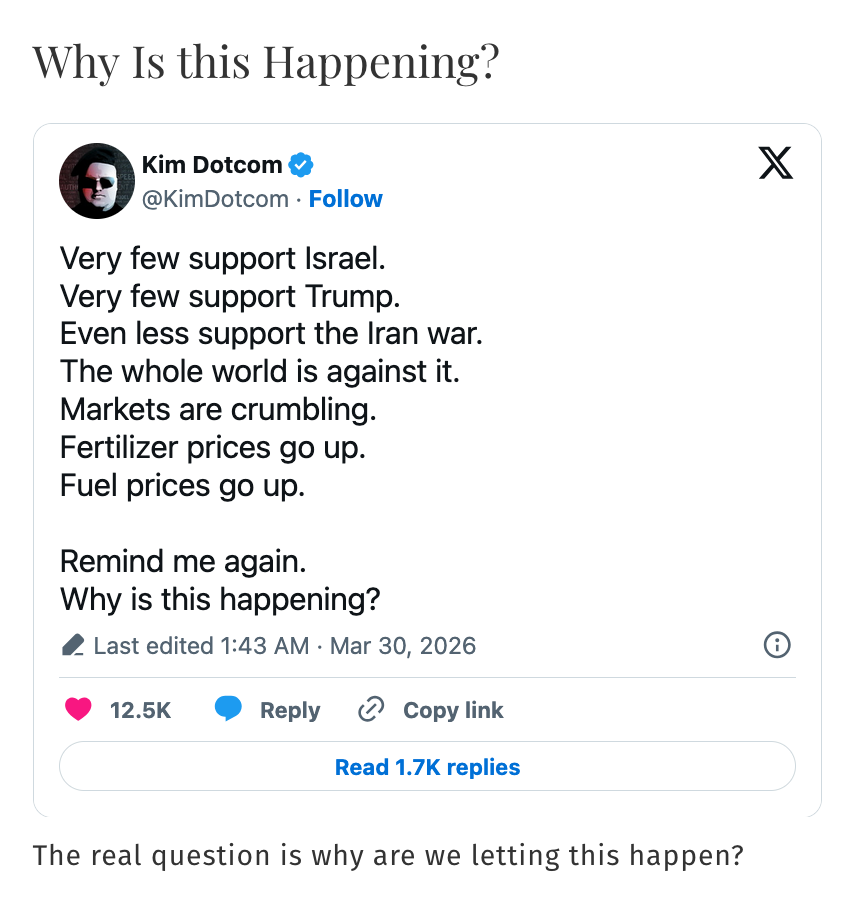Click the chain copy link icon
This screenshot has height=908, width=856.
tap(371, 710)
